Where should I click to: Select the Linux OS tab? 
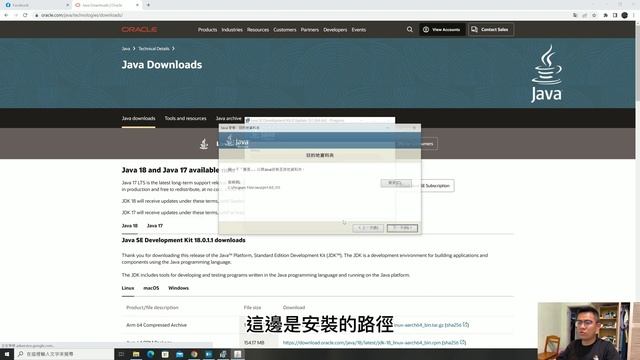pyautogui.click(x=128, y=288)
